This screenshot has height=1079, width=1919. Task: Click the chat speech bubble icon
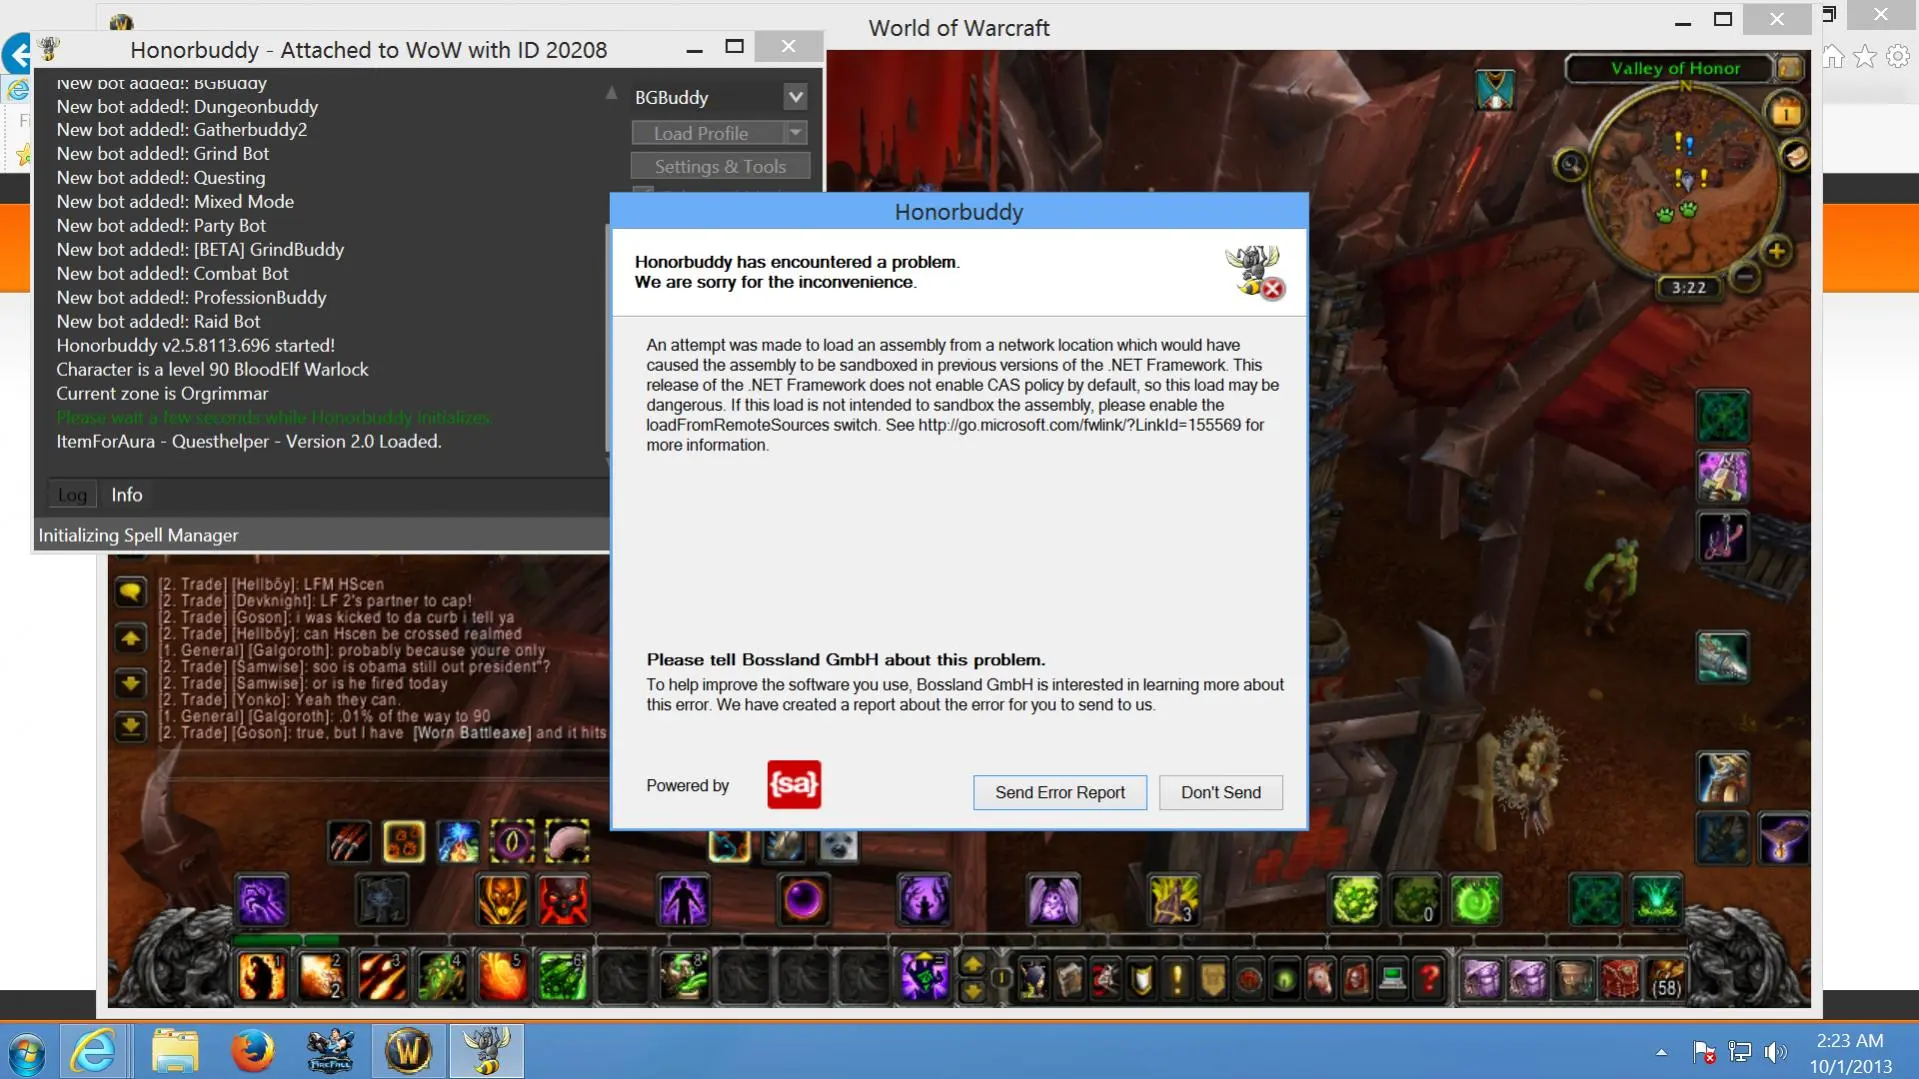click(x=130, y=592)
